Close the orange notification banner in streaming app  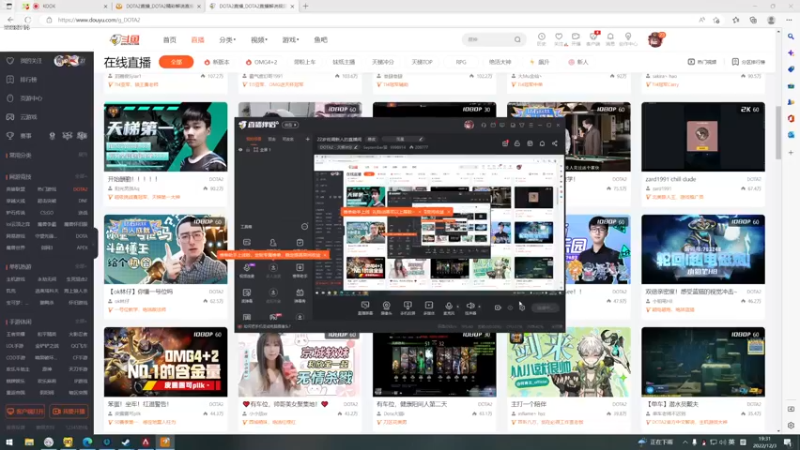(324, 254)
